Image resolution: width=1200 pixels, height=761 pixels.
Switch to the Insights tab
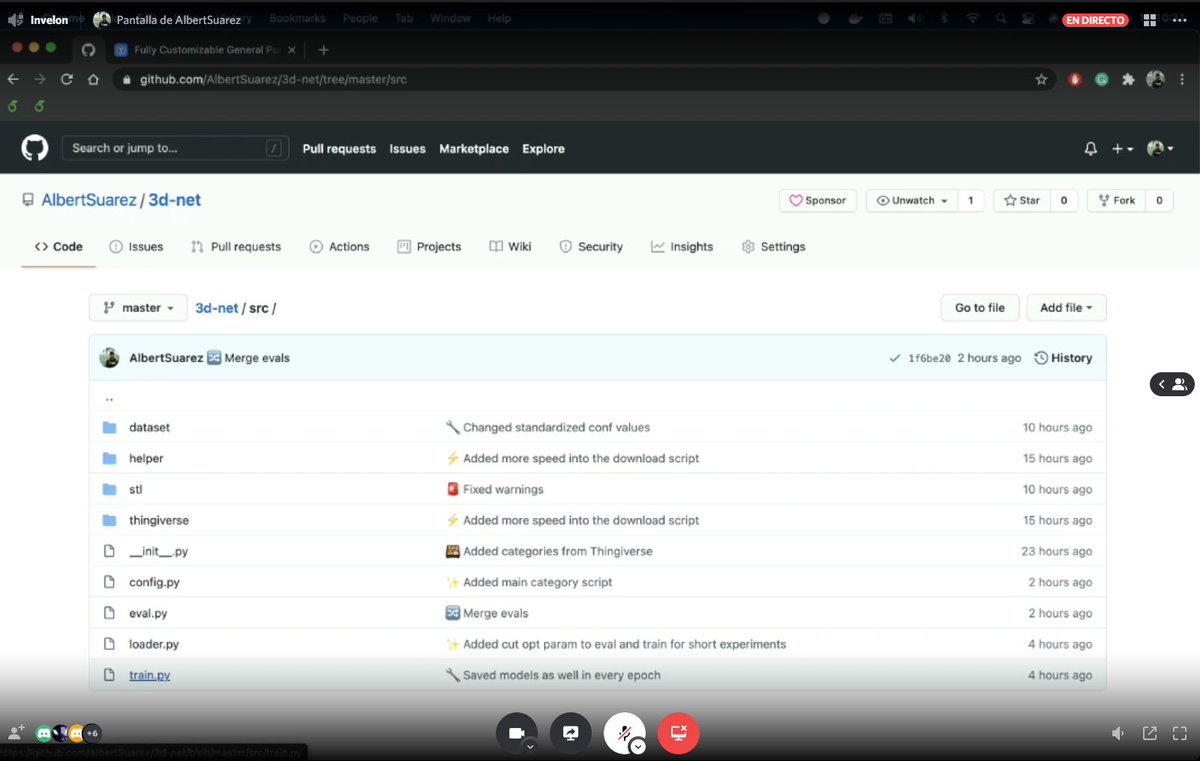pos(682,247)
